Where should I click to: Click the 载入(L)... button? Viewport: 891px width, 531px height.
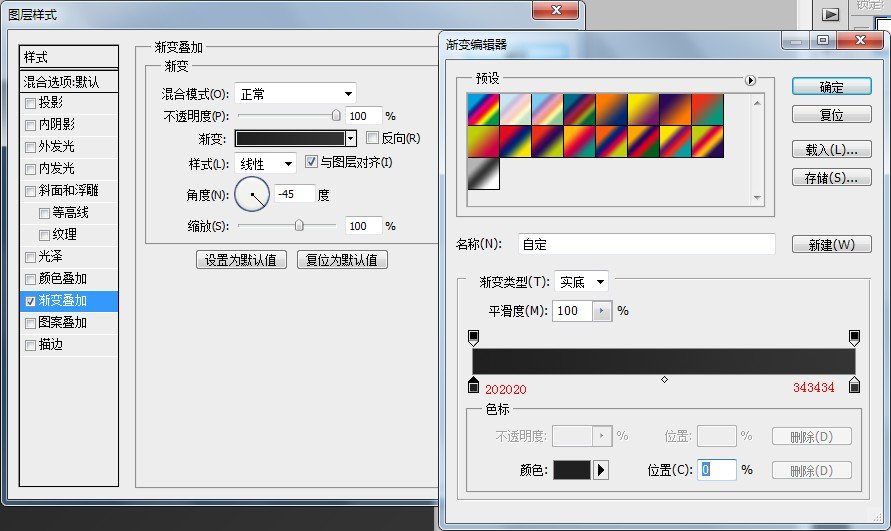831,150
